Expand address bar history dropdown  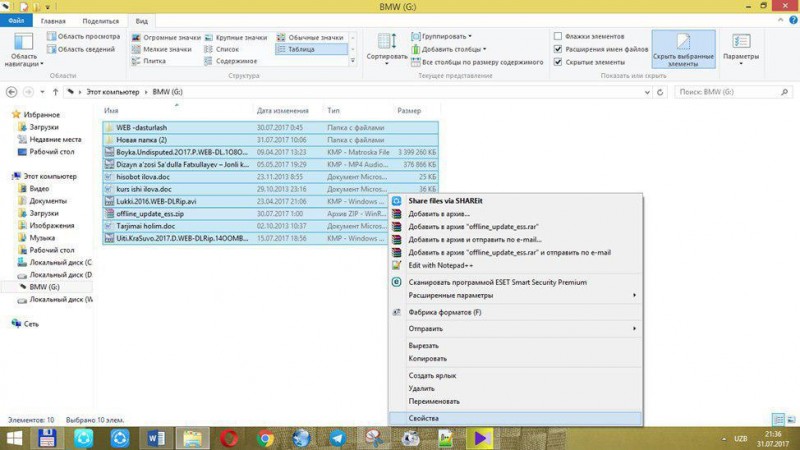coord(647,92)
